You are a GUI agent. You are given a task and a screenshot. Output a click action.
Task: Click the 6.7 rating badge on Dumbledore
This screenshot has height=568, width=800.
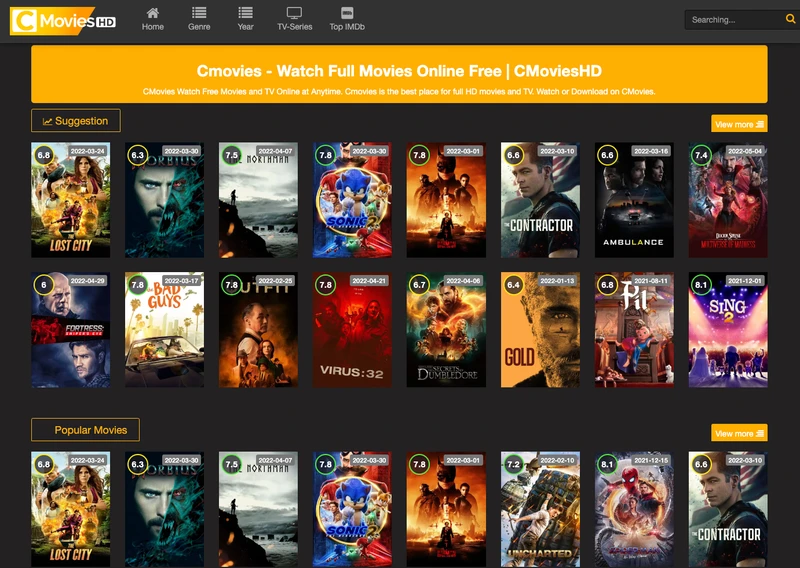[419, 285]
